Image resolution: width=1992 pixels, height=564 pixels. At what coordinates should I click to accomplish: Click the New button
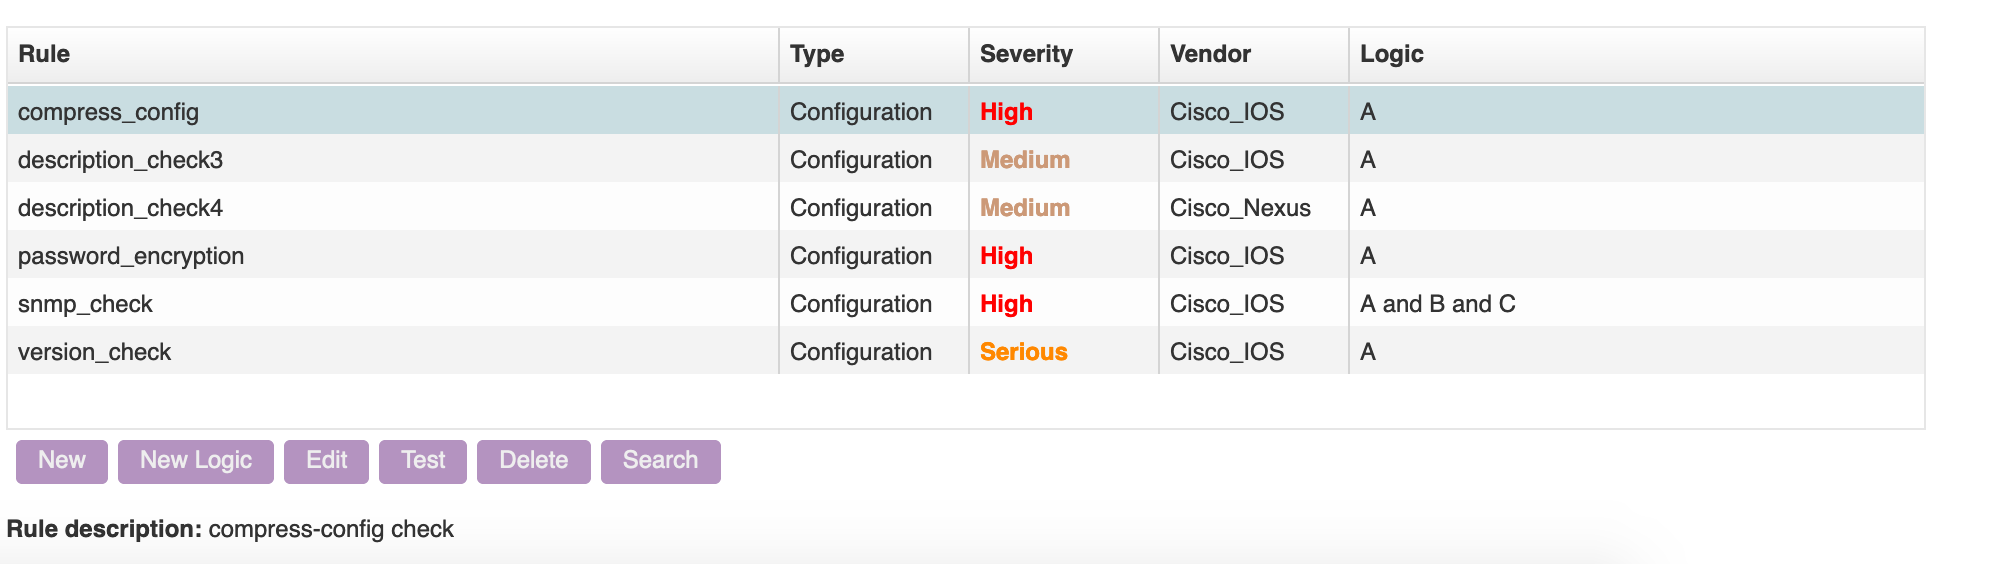(x=62, y=461)
